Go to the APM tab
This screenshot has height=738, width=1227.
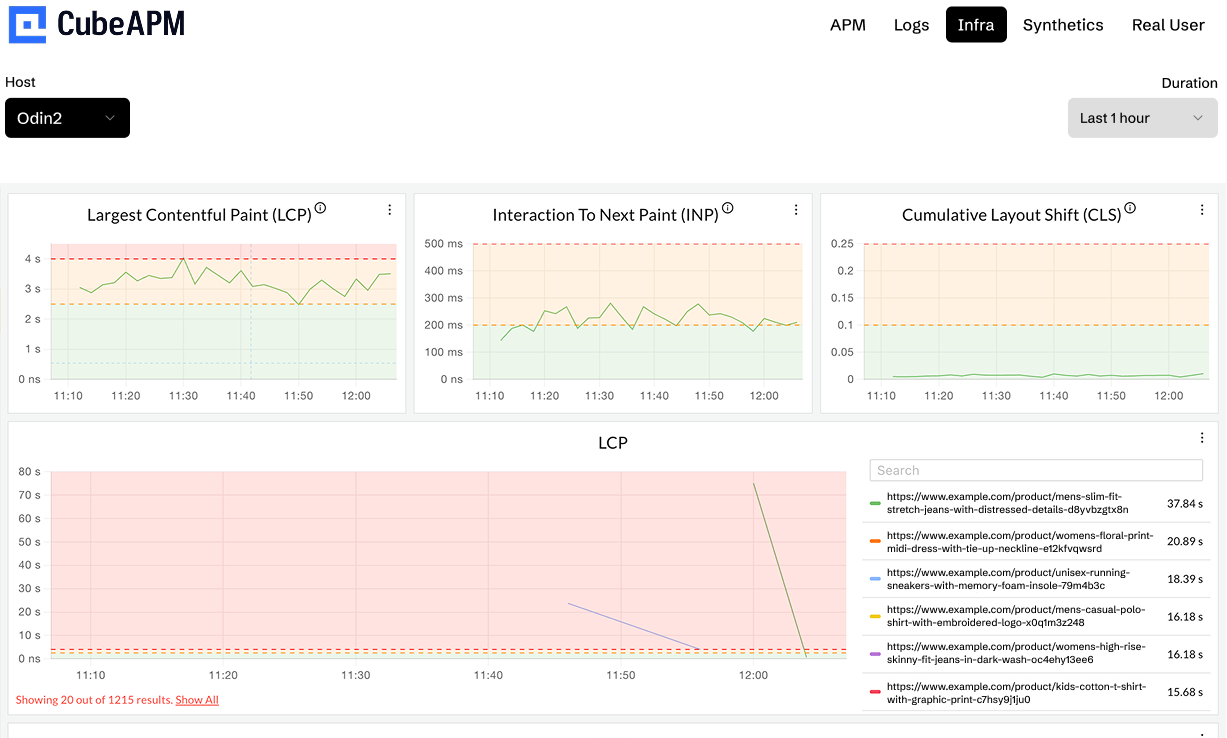848,25
